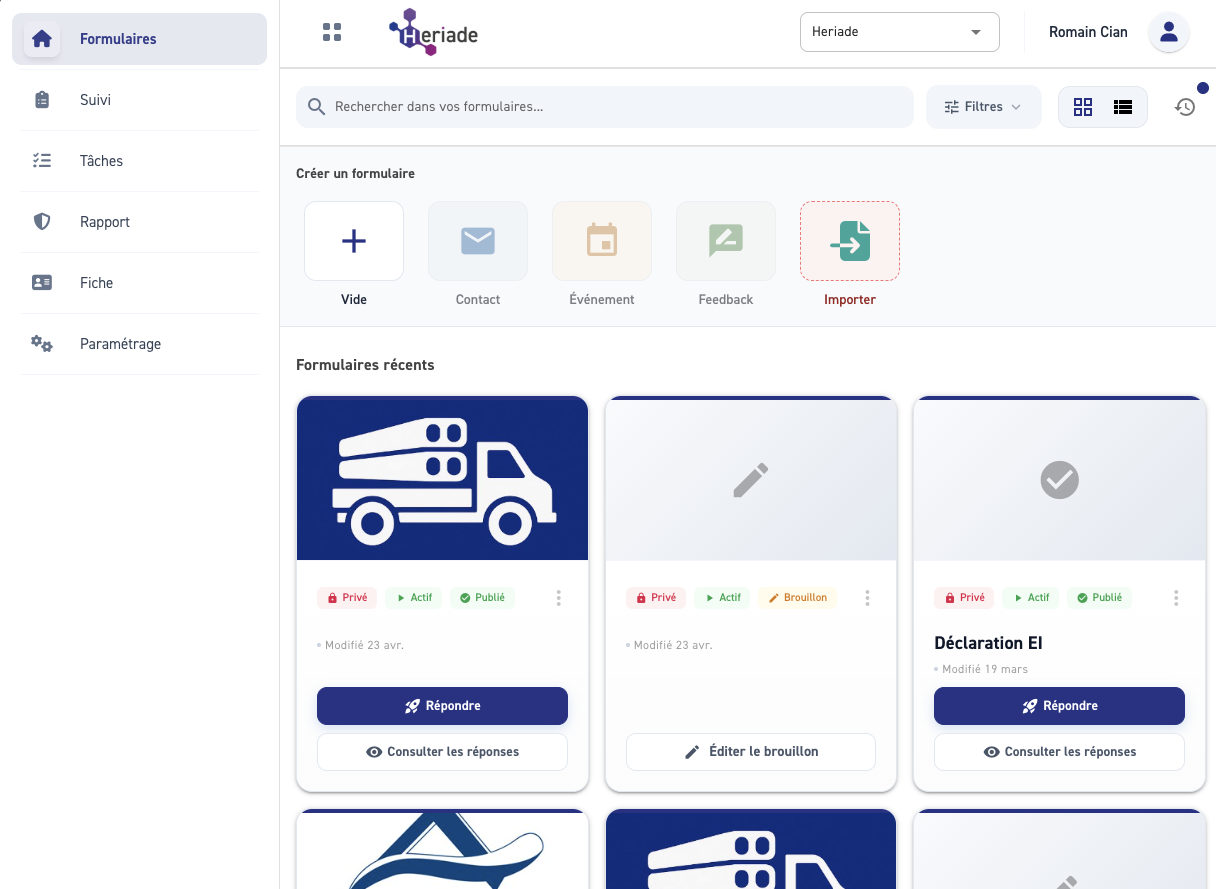This screenshot has height=889, width=1216.
Task: Click Privé badge on Déclaration EI card
Action: coord(964,598)
